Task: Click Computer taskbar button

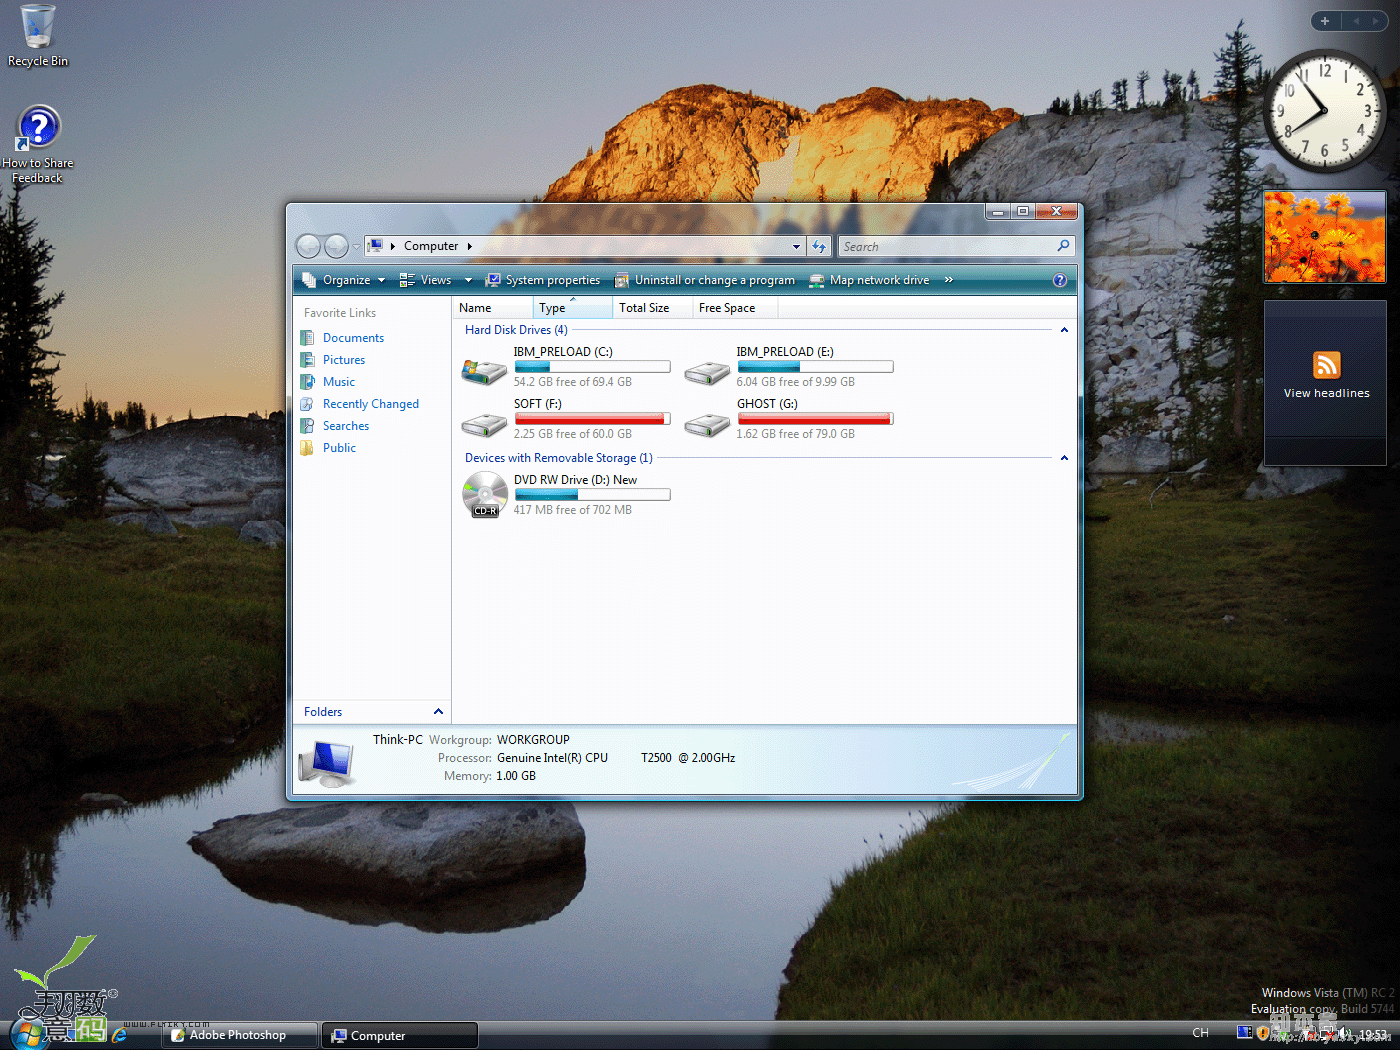Action: [x=400, y=1036]
